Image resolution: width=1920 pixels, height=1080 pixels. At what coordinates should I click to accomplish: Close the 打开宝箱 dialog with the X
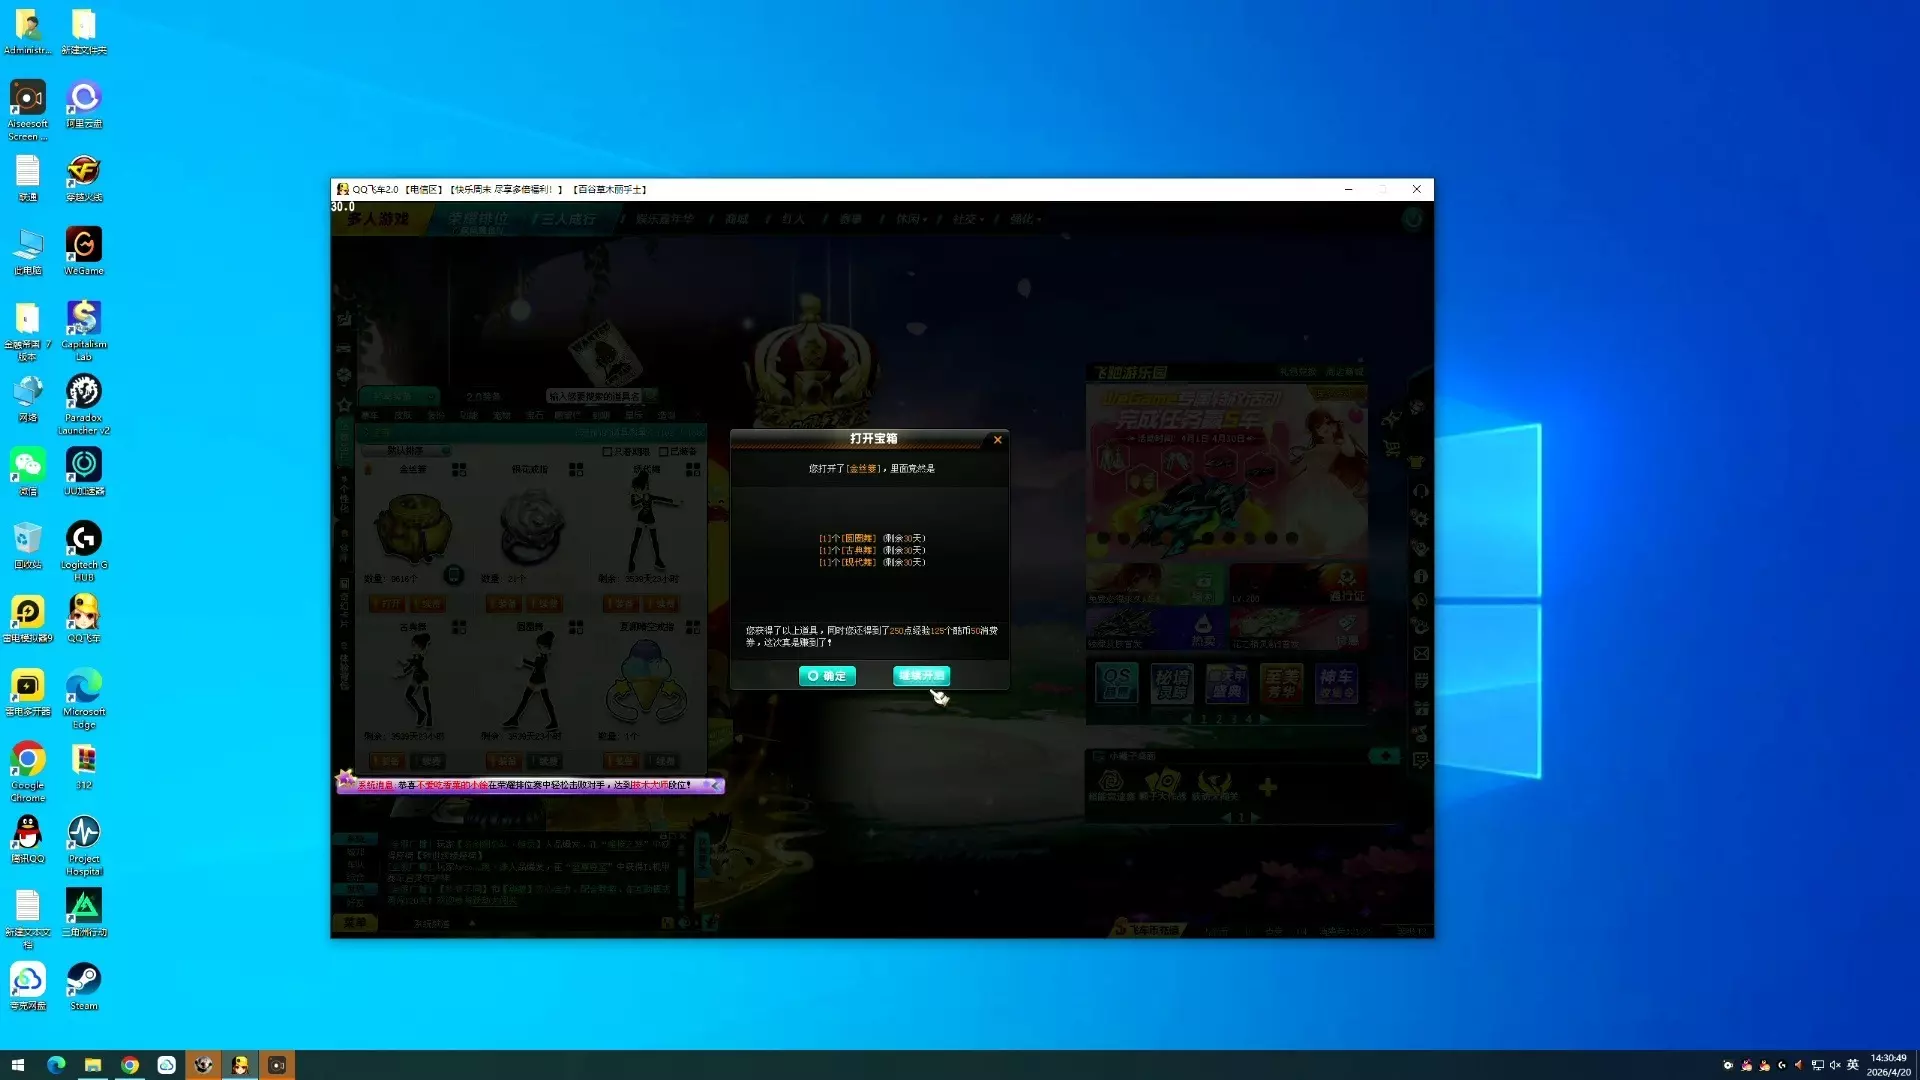pos(997,440)
